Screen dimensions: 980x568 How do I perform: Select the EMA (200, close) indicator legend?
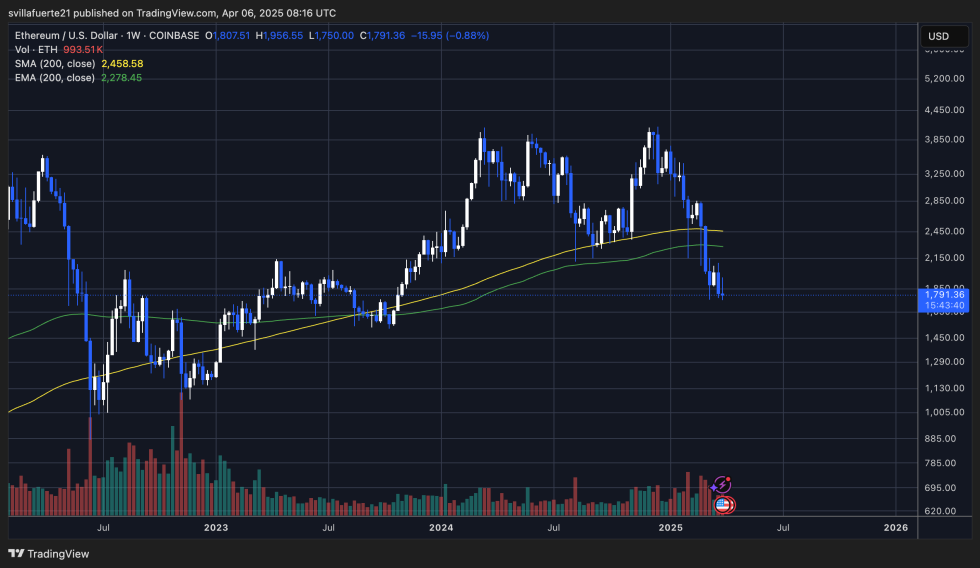[x=55, y=77]
